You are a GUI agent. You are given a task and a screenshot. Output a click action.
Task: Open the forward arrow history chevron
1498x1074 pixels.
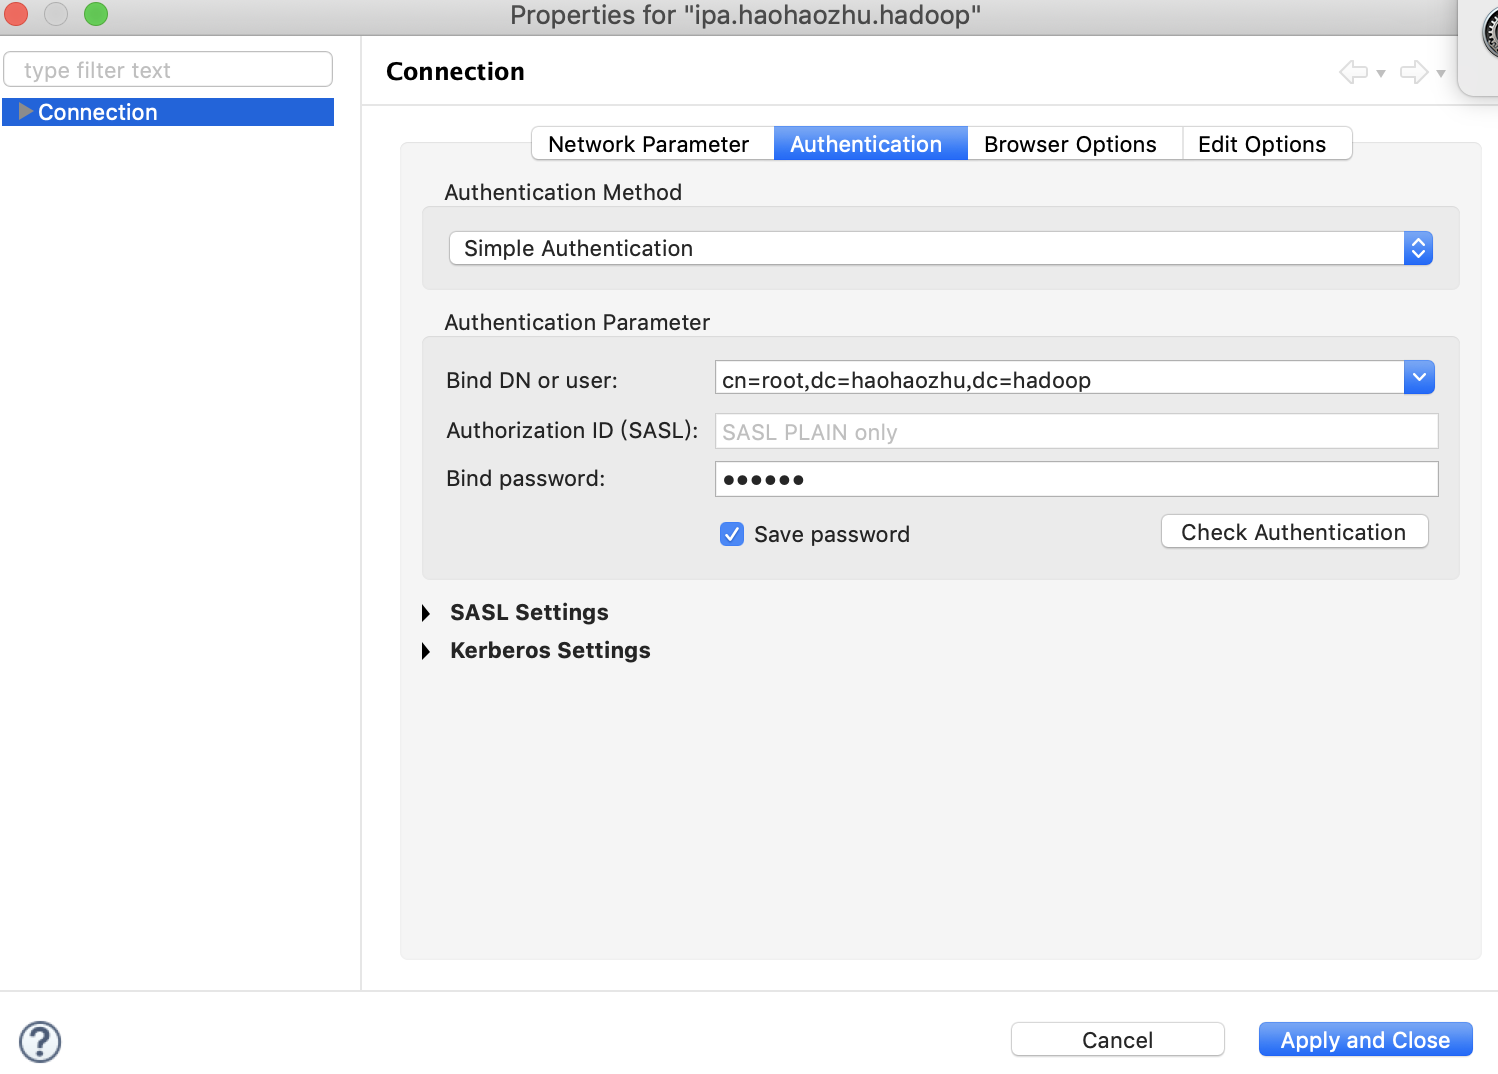pos(1440,75)
